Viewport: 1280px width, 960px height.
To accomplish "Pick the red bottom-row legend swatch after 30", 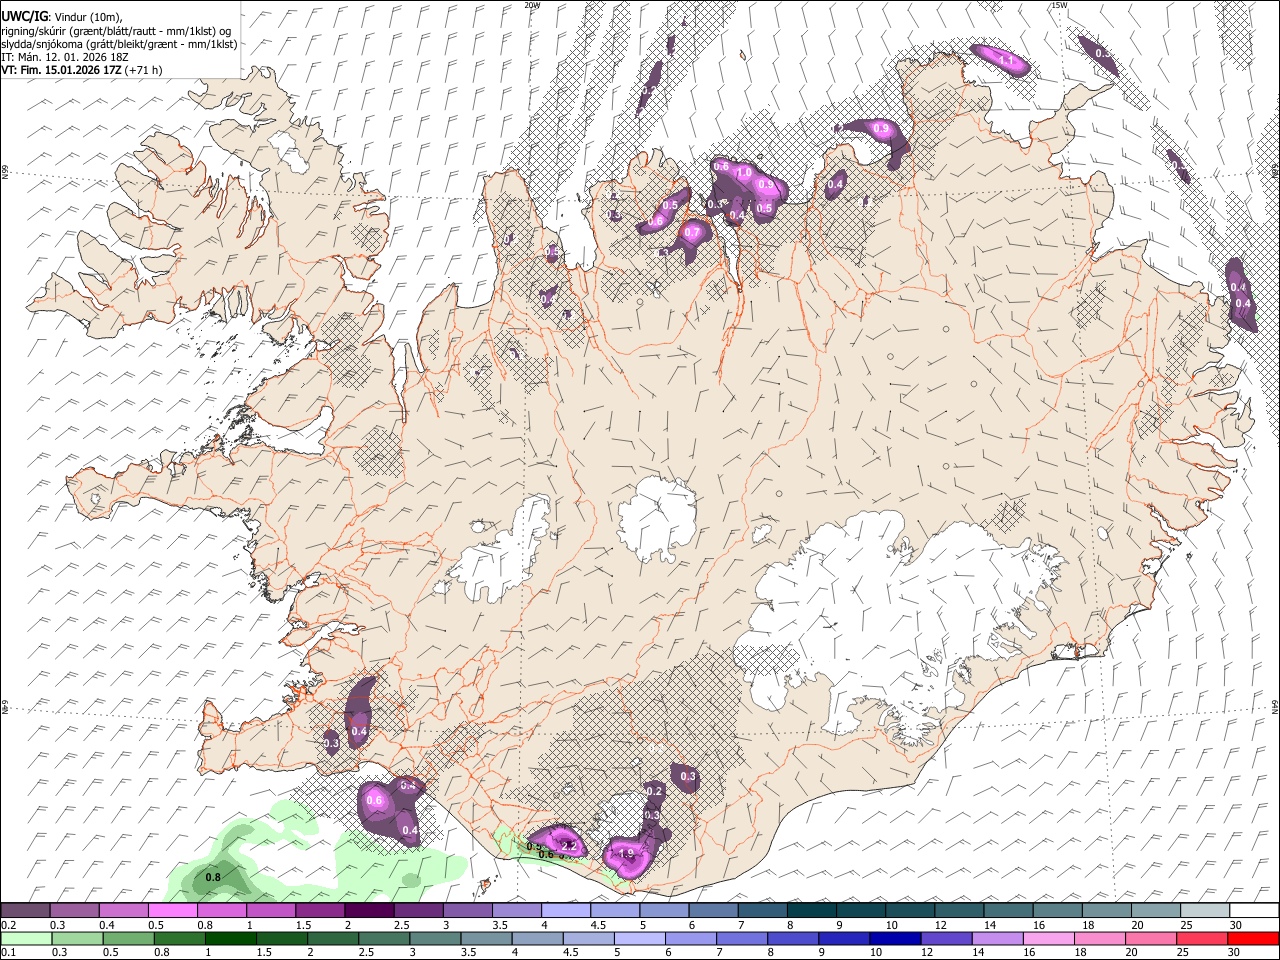I will point(1254,938).
